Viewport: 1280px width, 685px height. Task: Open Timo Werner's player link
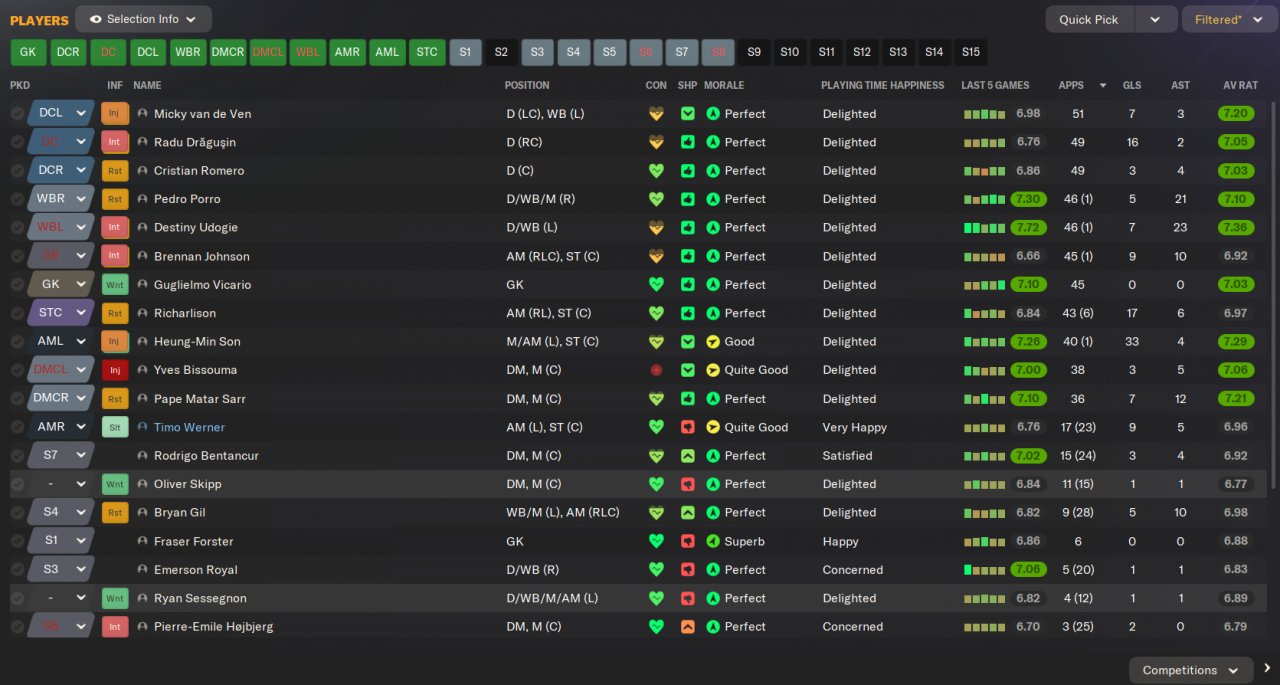click(x=189, y=427)
